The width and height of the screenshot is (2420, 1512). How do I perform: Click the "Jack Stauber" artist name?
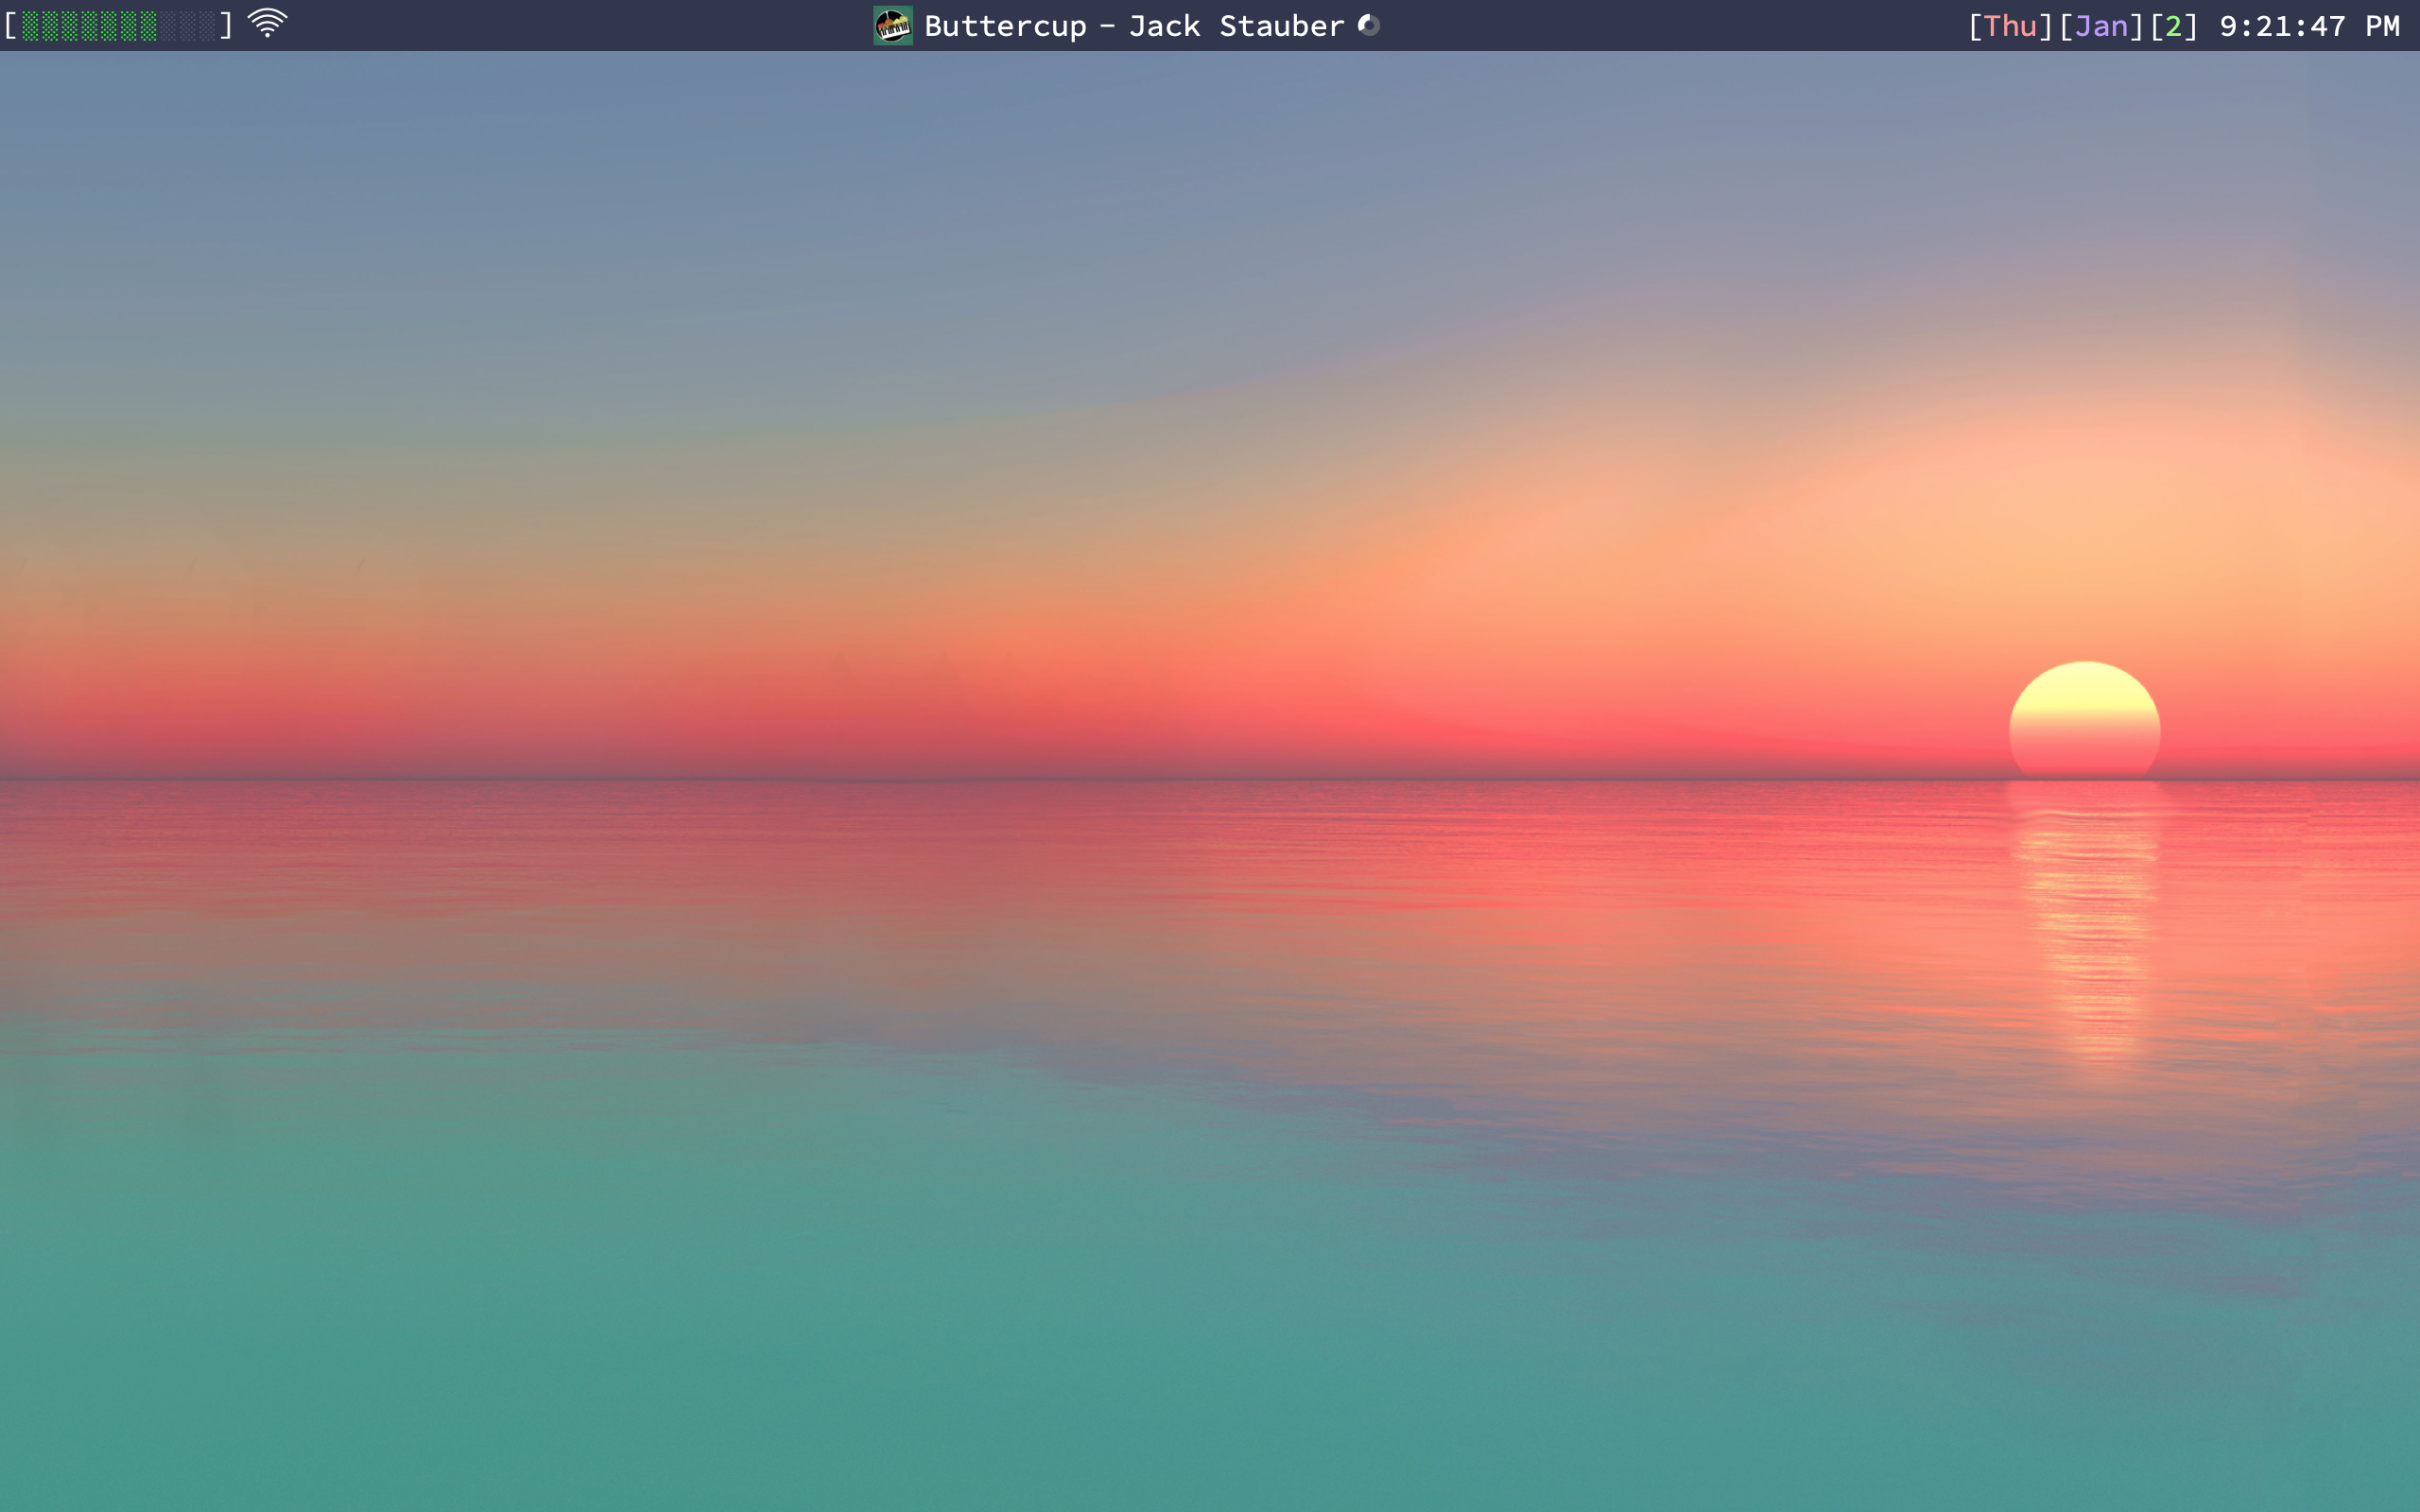pos(1236,26)
